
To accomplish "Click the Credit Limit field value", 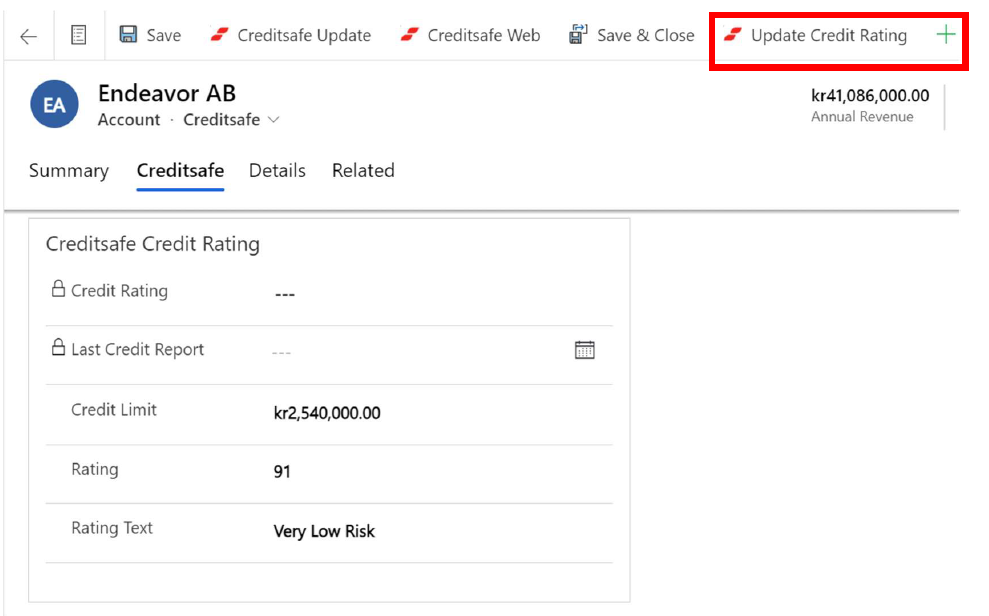I will tap(327, 413).
